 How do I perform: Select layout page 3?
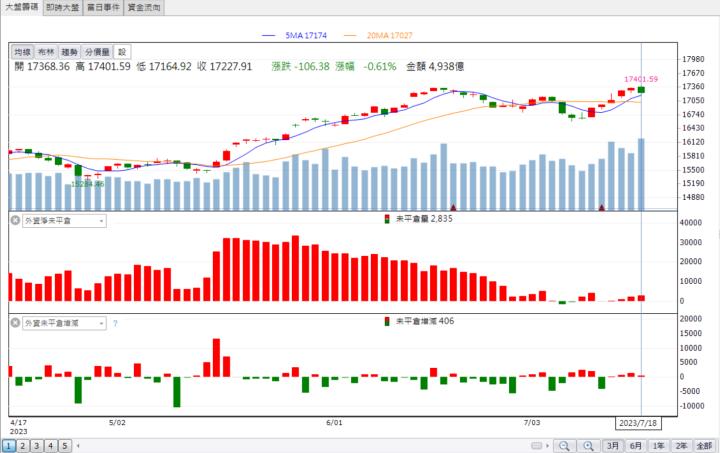click(37, 445)
